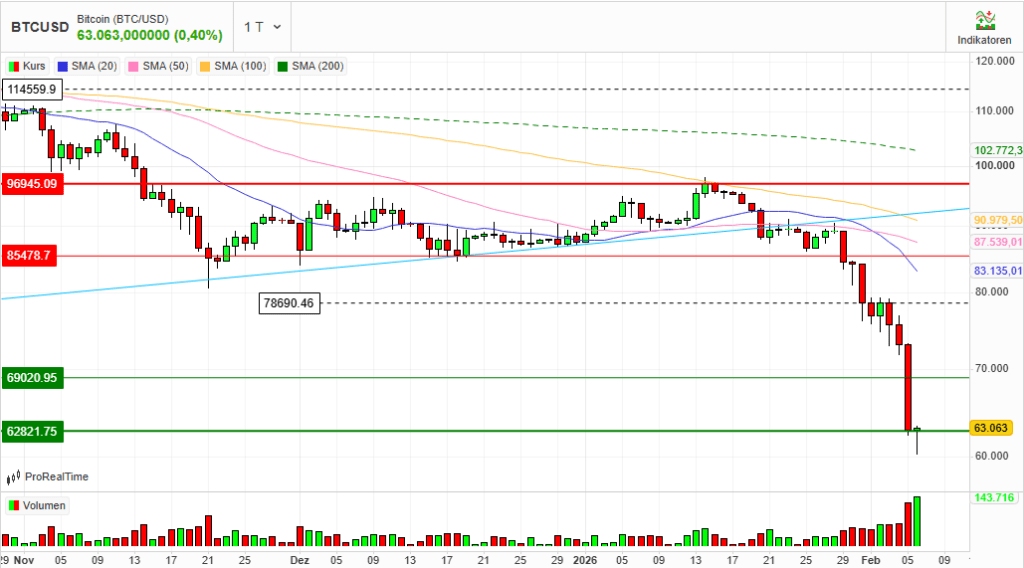Screen dimensions: 1024x568
Task: Click the 62821.75 green support label
Action: click(32, 431)
